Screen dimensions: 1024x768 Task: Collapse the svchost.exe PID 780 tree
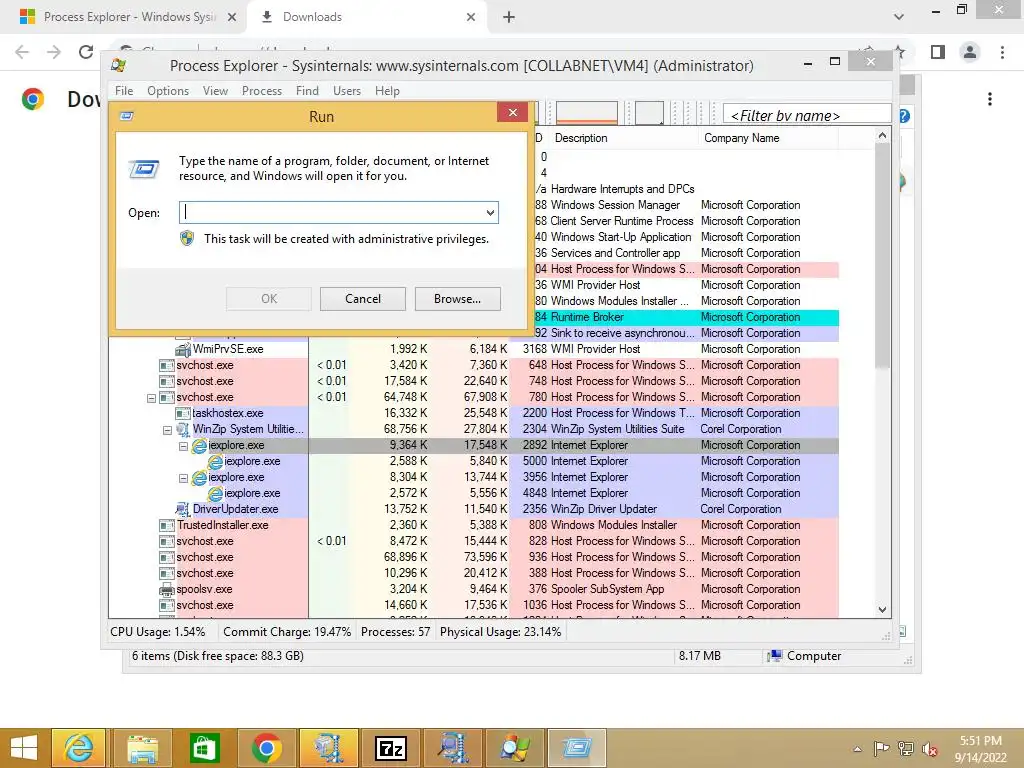point(152,398)
